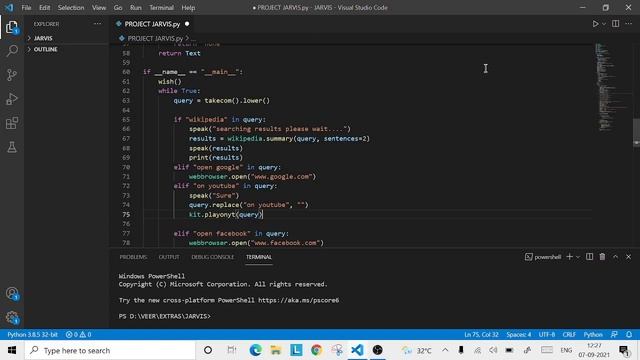Viewport: 640px width, 360px height.
Task: Switch to the OUTPUT panel tab
Action: pyautogui.click(x=169, y=257)
